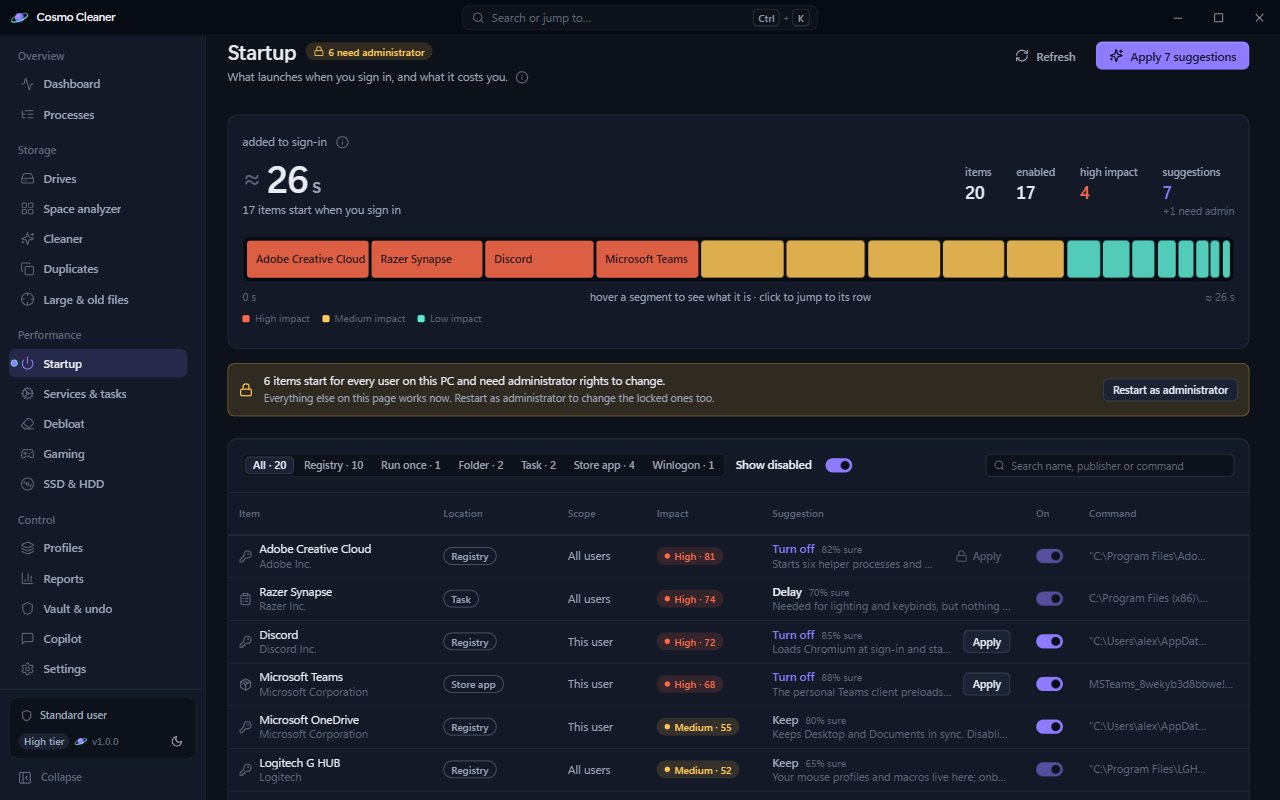Screen dimensions: 1280x800
Task: Click the dark mode moon icon
Action: (x=177, y=741)
